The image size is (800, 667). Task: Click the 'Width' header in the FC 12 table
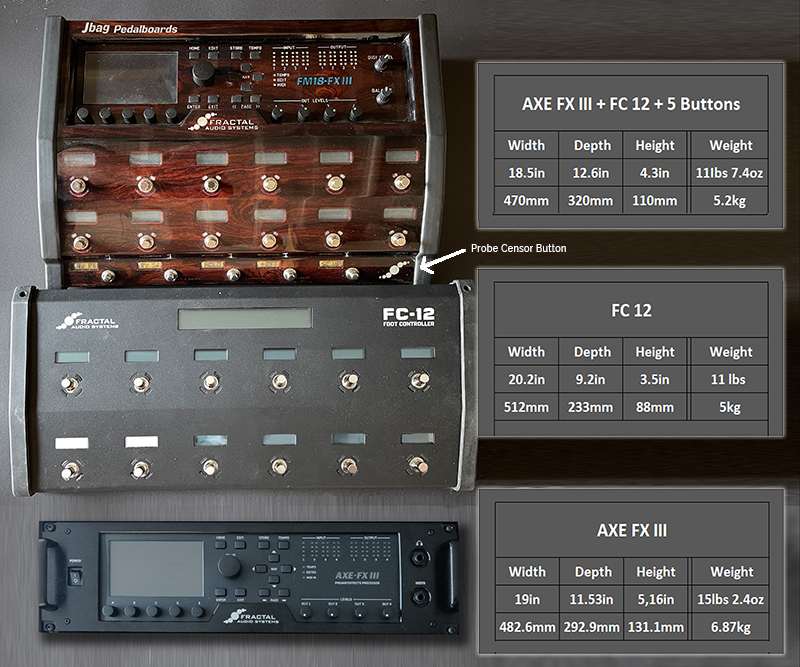tap(527, 352)
